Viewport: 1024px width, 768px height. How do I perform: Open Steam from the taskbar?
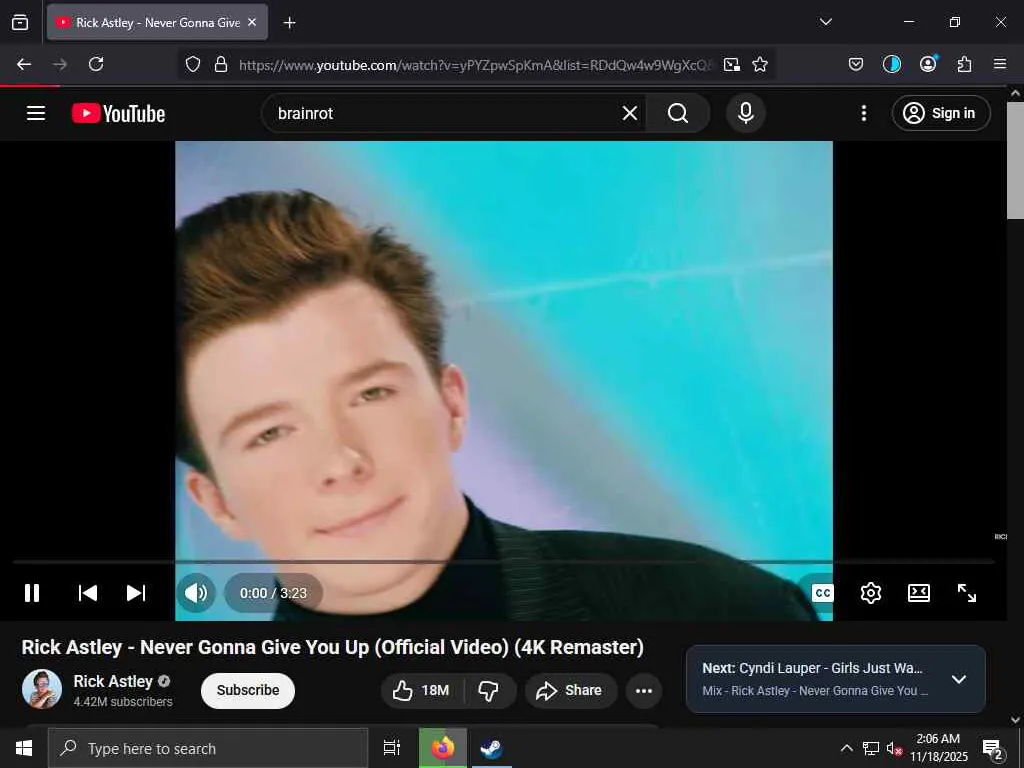(x=491, y=748)
